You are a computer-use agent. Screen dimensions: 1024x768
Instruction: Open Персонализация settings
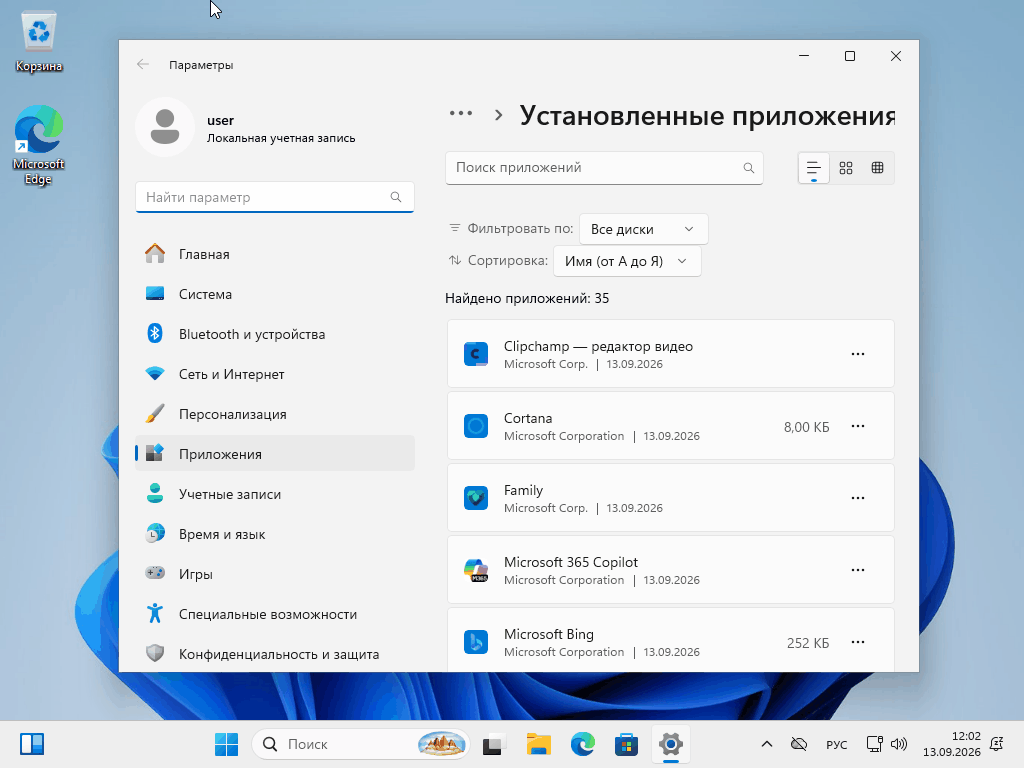tap(274, 414)
